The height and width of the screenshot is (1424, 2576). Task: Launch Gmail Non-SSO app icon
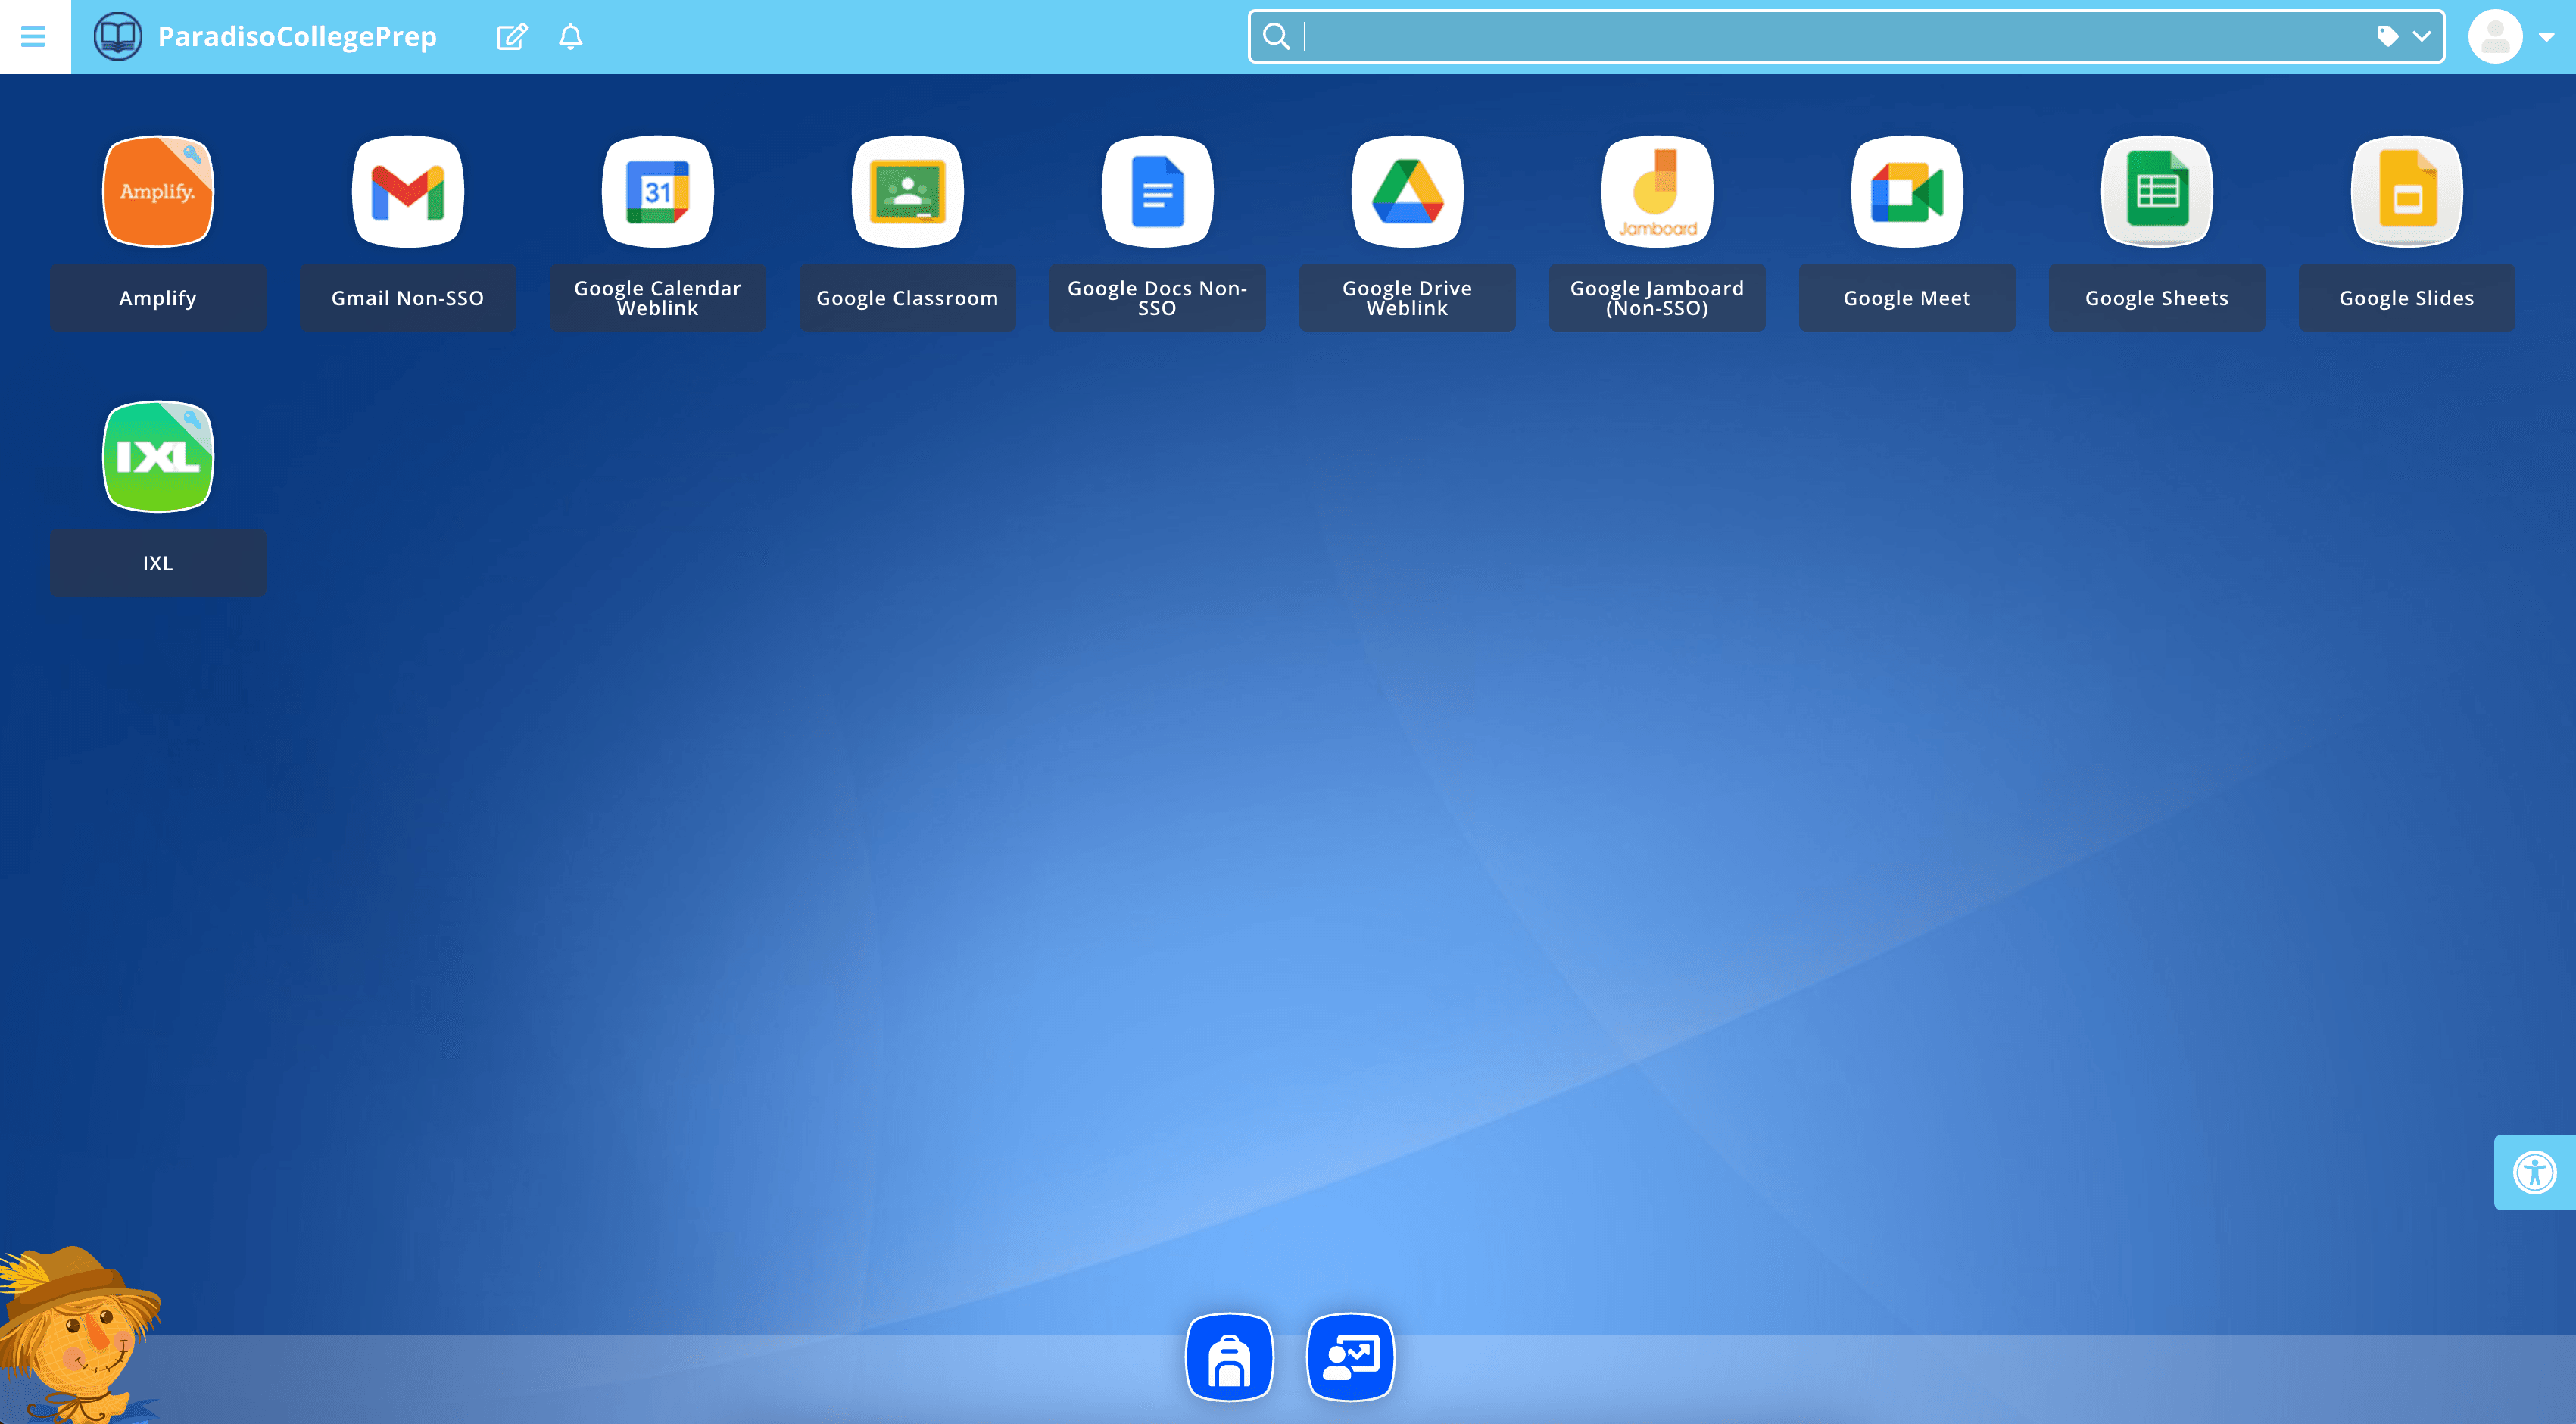tap(407, 191)
